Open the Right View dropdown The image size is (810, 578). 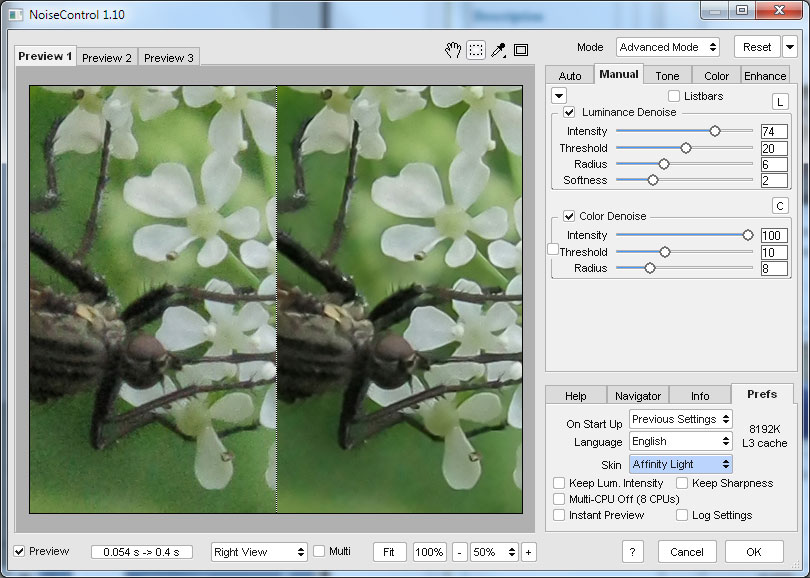click(x=259, y=552)
